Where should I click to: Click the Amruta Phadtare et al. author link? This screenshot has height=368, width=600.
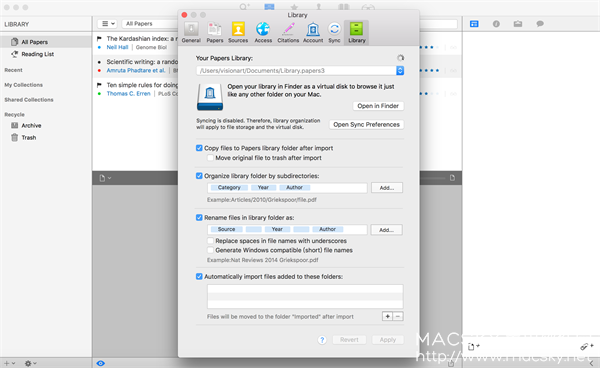136,70
